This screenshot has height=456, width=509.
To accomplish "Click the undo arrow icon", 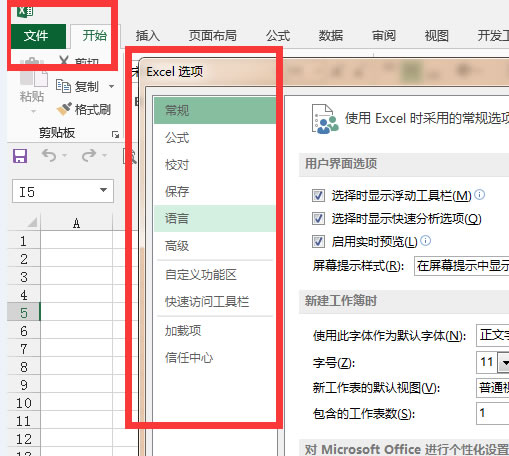I will [x=49, y=155].
